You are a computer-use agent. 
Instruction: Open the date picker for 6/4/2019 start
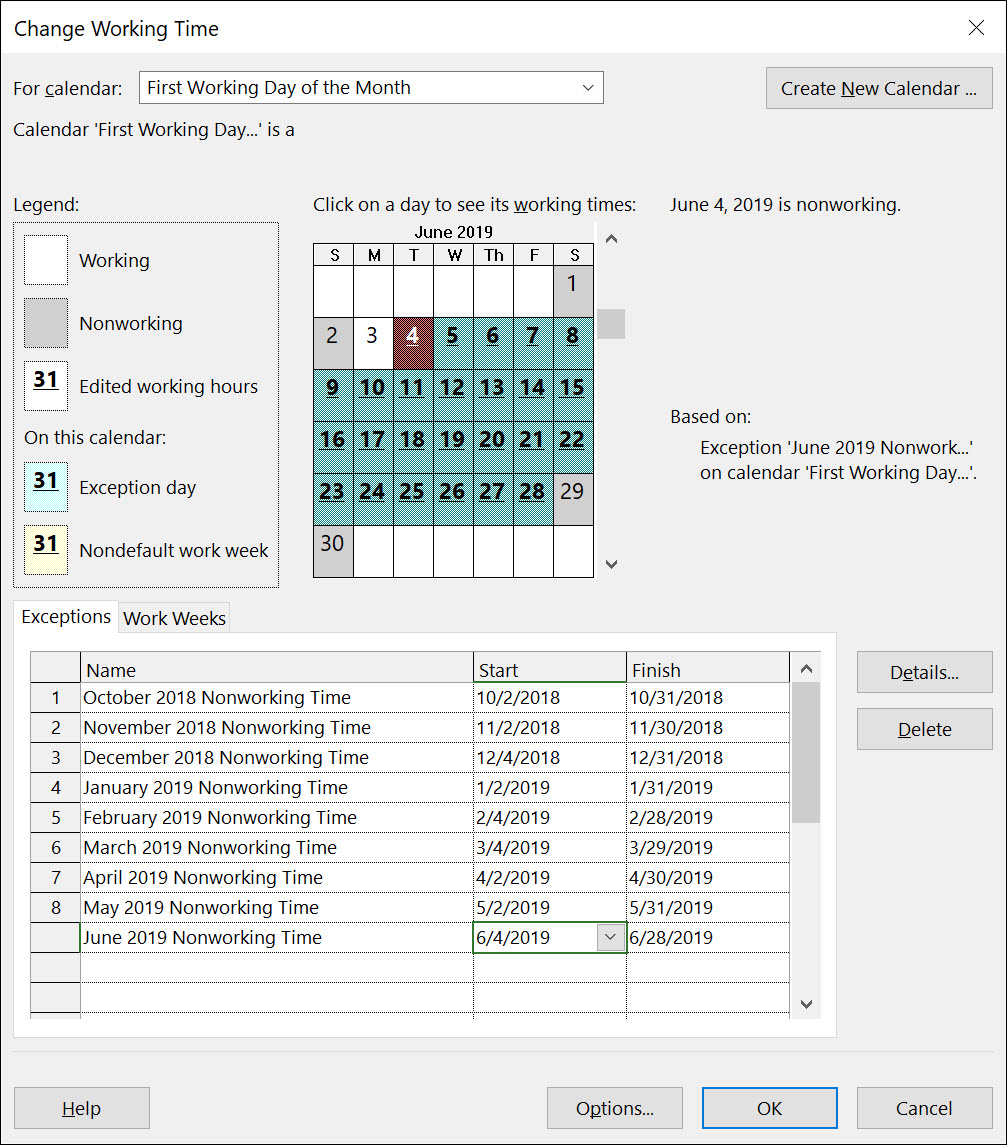pyautogui.click(x=610, y=937)
